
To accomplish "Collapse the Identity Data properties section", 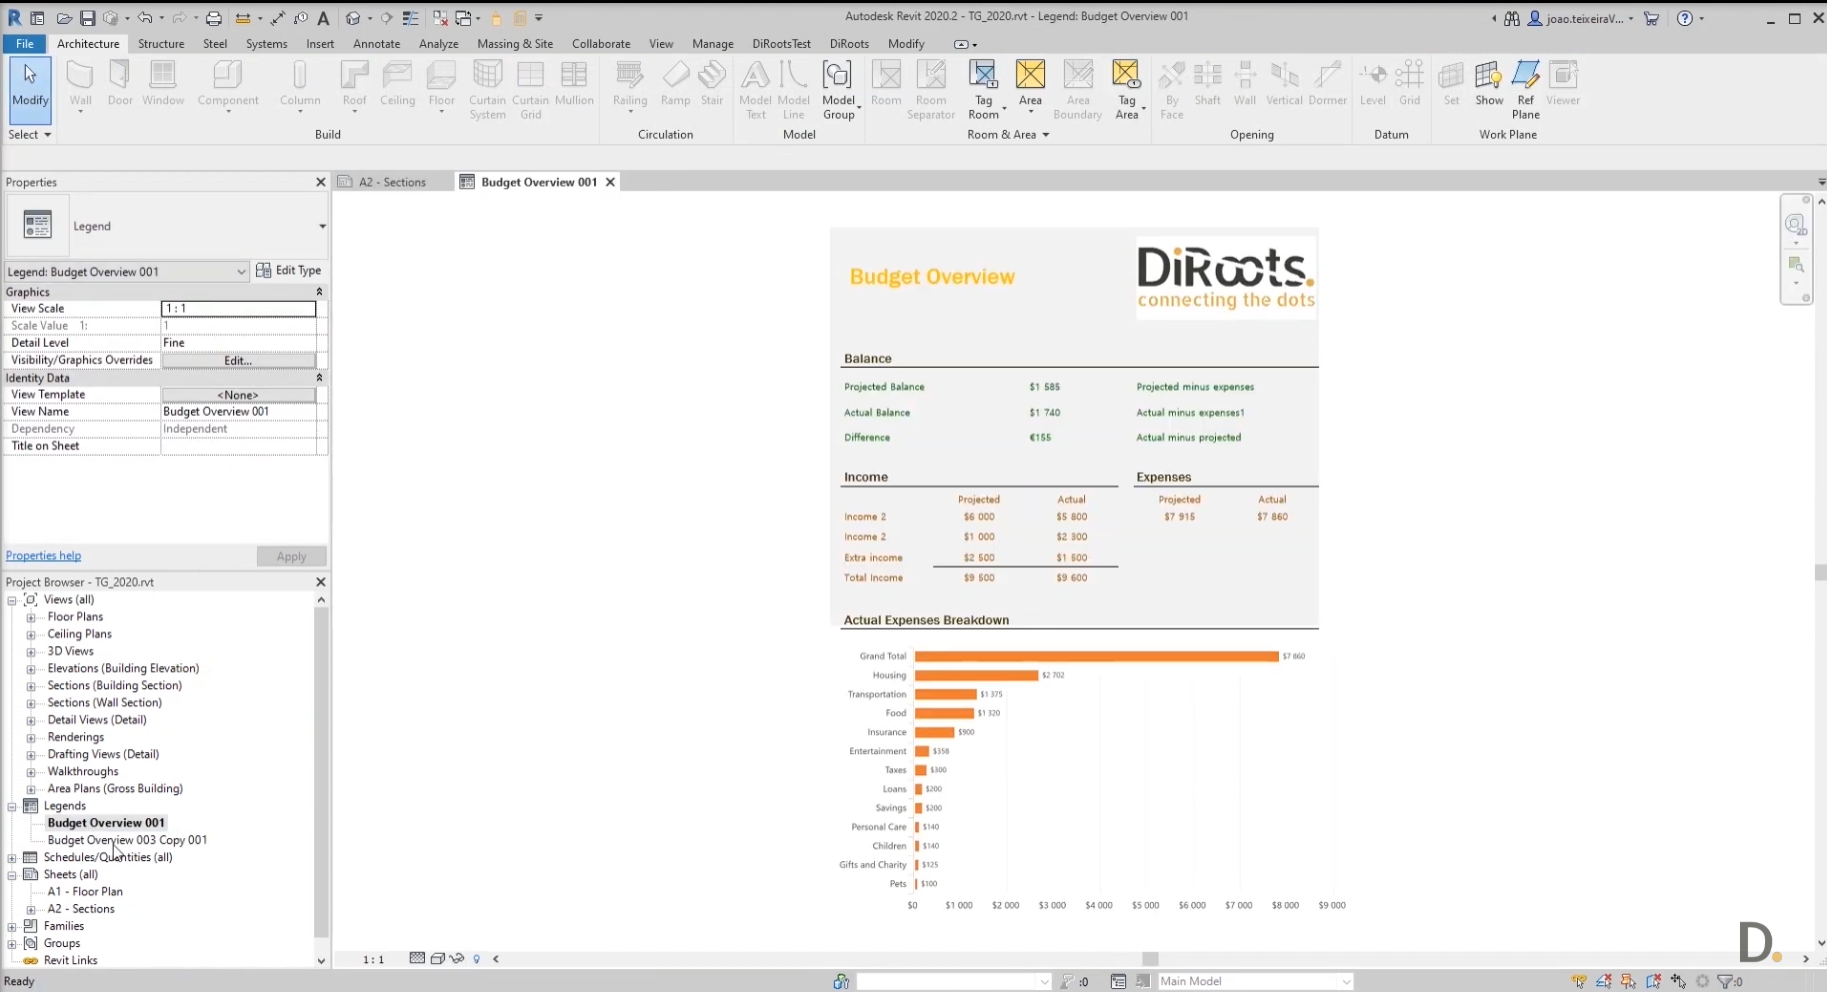I will click(x=319, y=378).
